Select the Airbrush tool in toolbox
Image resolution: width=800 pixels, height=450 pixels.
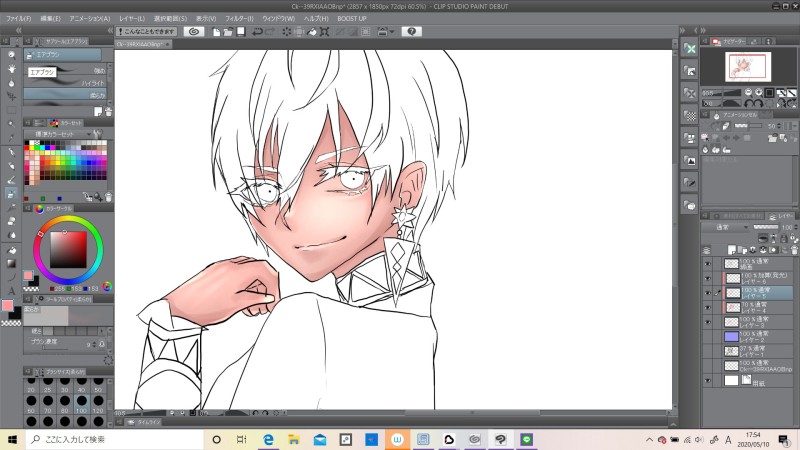(x=11, y=194)
